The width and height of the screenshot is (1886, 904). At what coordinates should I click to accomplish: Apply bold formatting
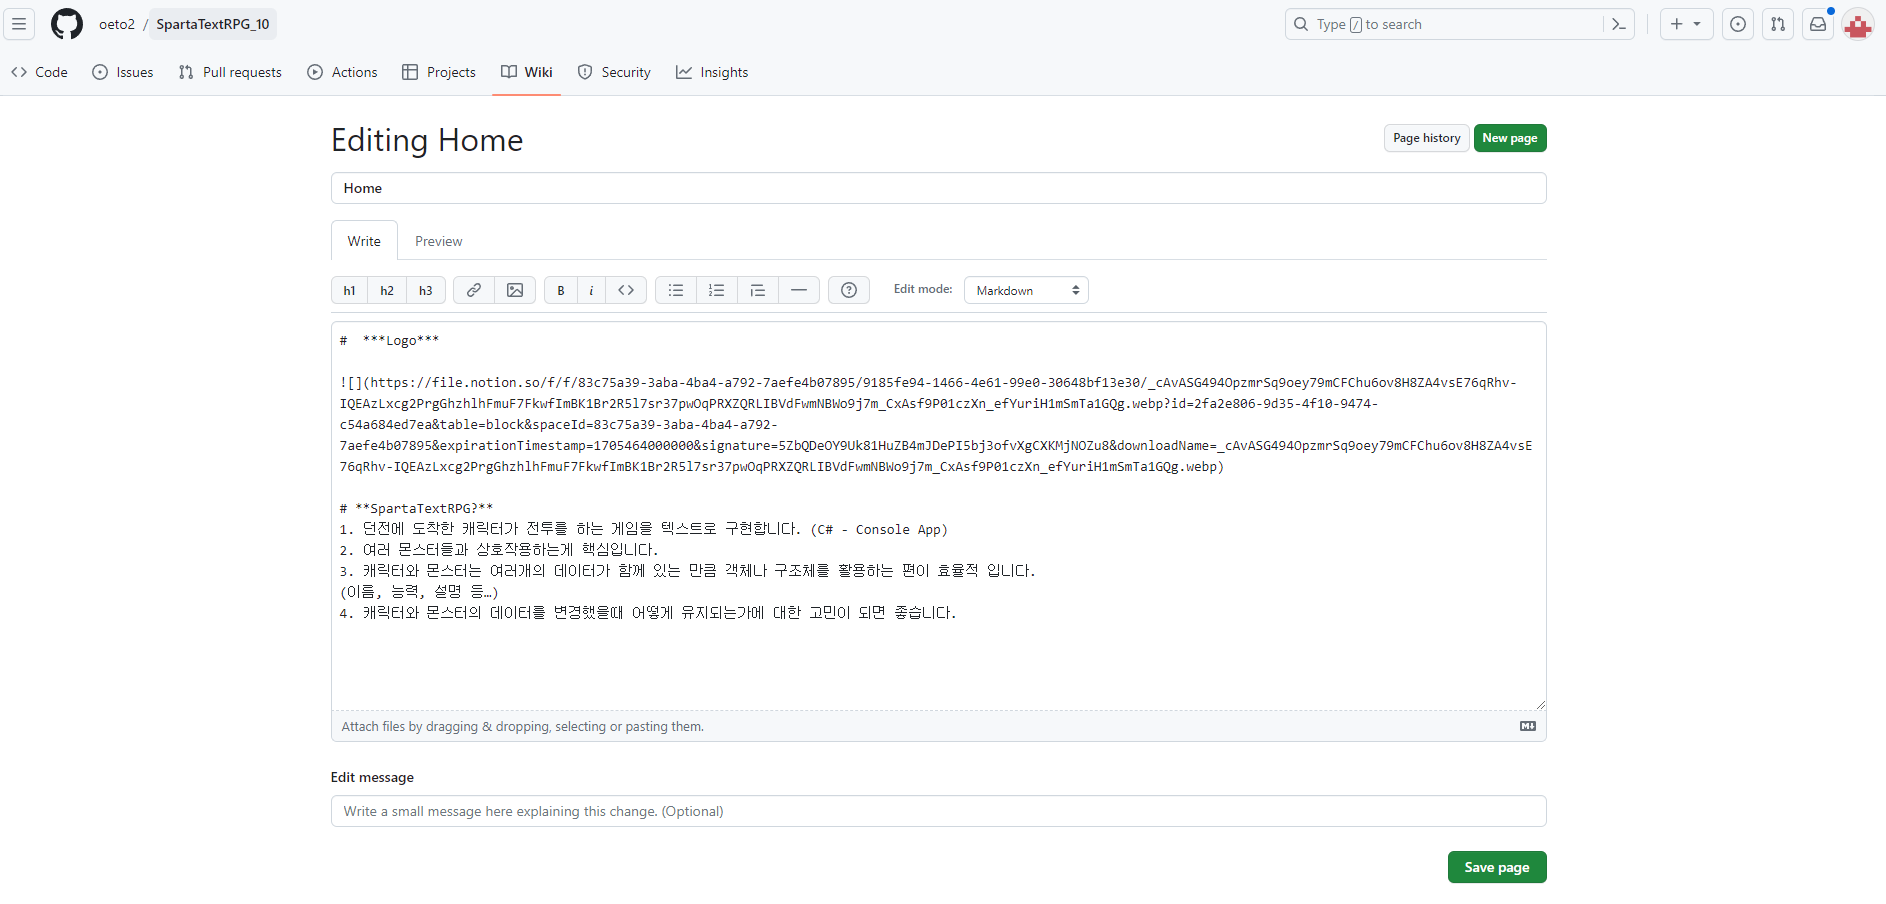[561, 290]
